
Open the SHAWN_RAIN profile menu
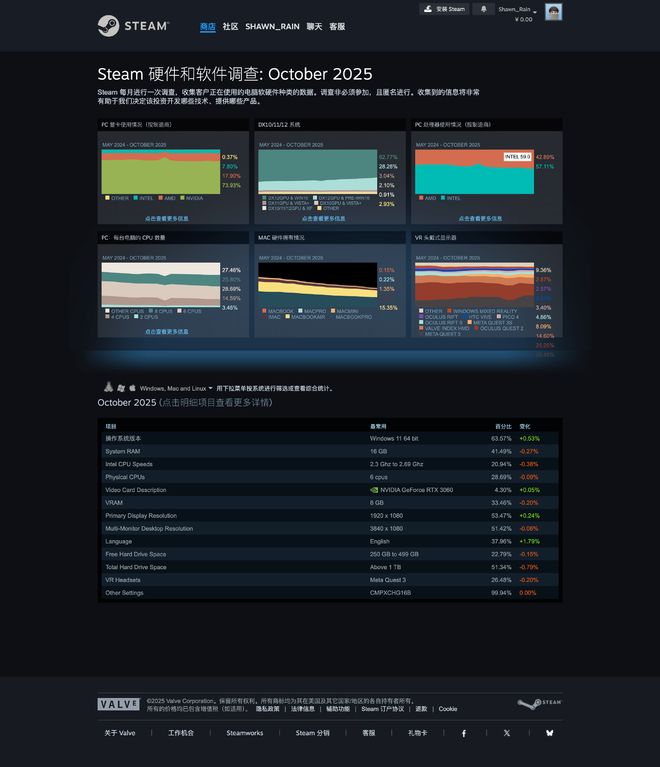(x=272, y=26)
